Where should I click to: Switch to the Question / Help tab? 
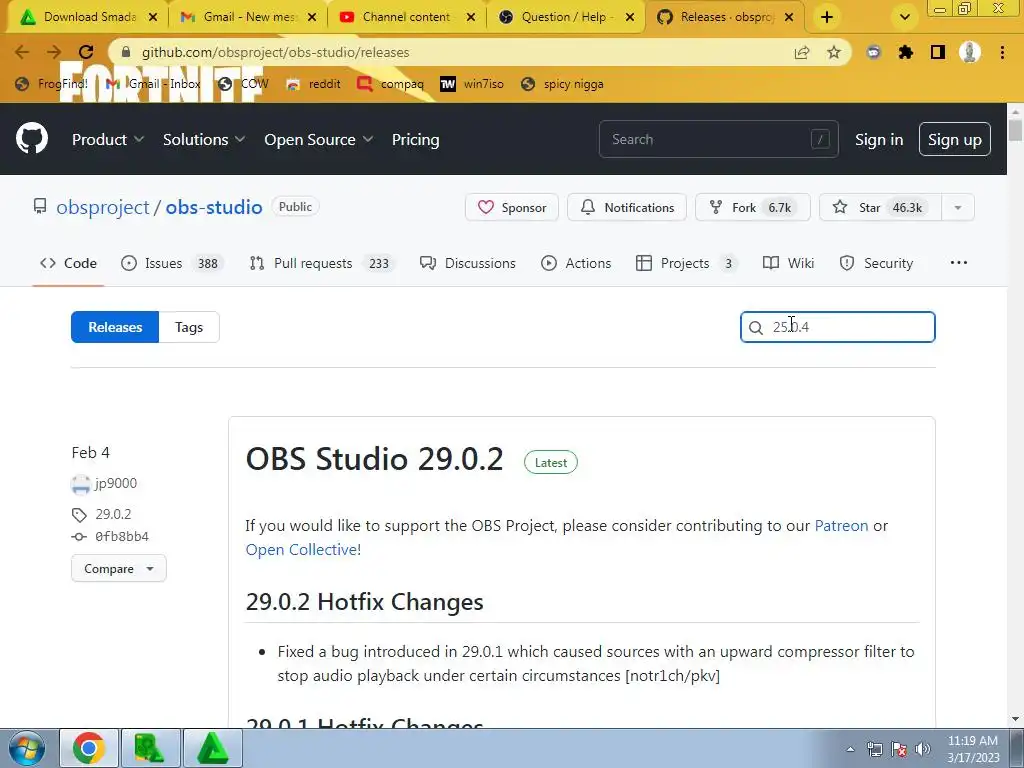point(566,17)
